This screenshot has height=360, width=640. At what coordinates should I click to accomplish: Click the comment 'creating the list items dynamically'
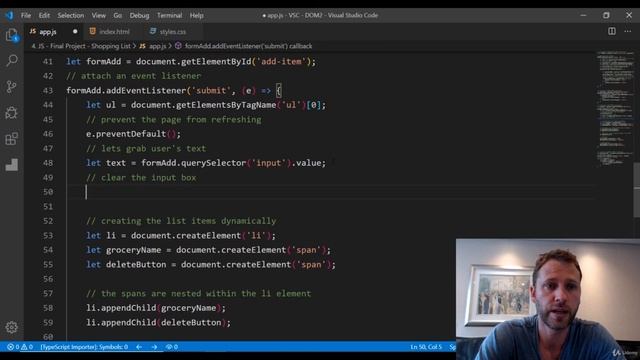189,221
